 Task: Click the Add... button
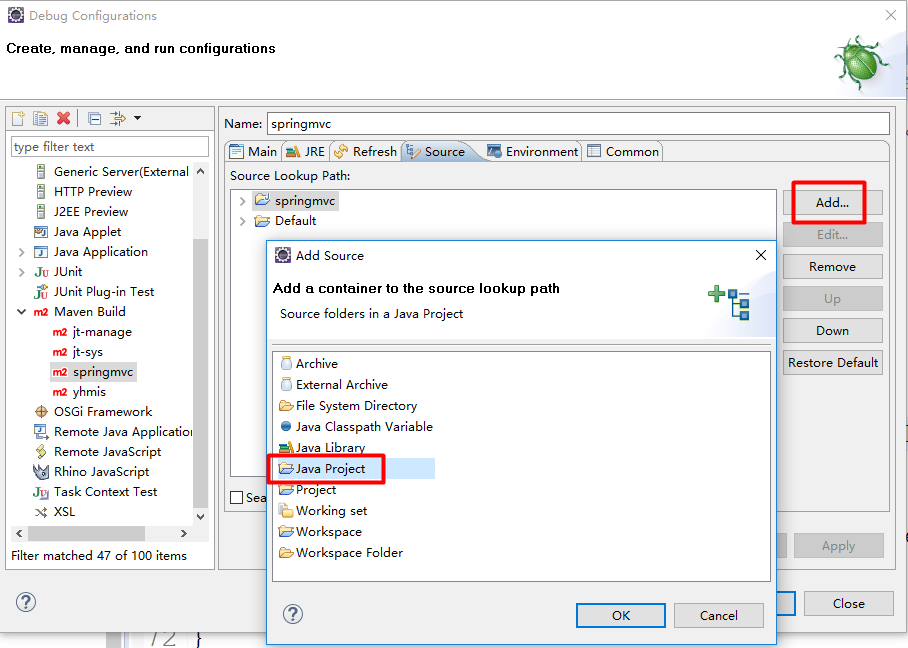[x=832, y=203]
